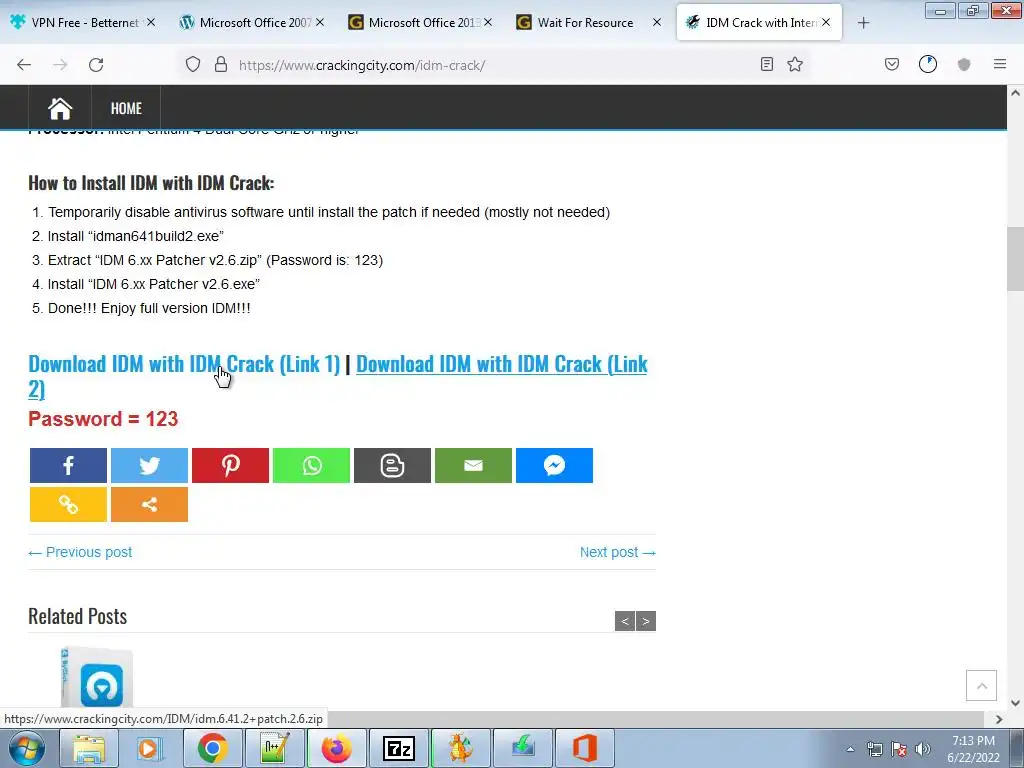Viewport: 1024px width, 768px height.
Task: Go forward with the forward arrow
Action: (x=60, y=65)
